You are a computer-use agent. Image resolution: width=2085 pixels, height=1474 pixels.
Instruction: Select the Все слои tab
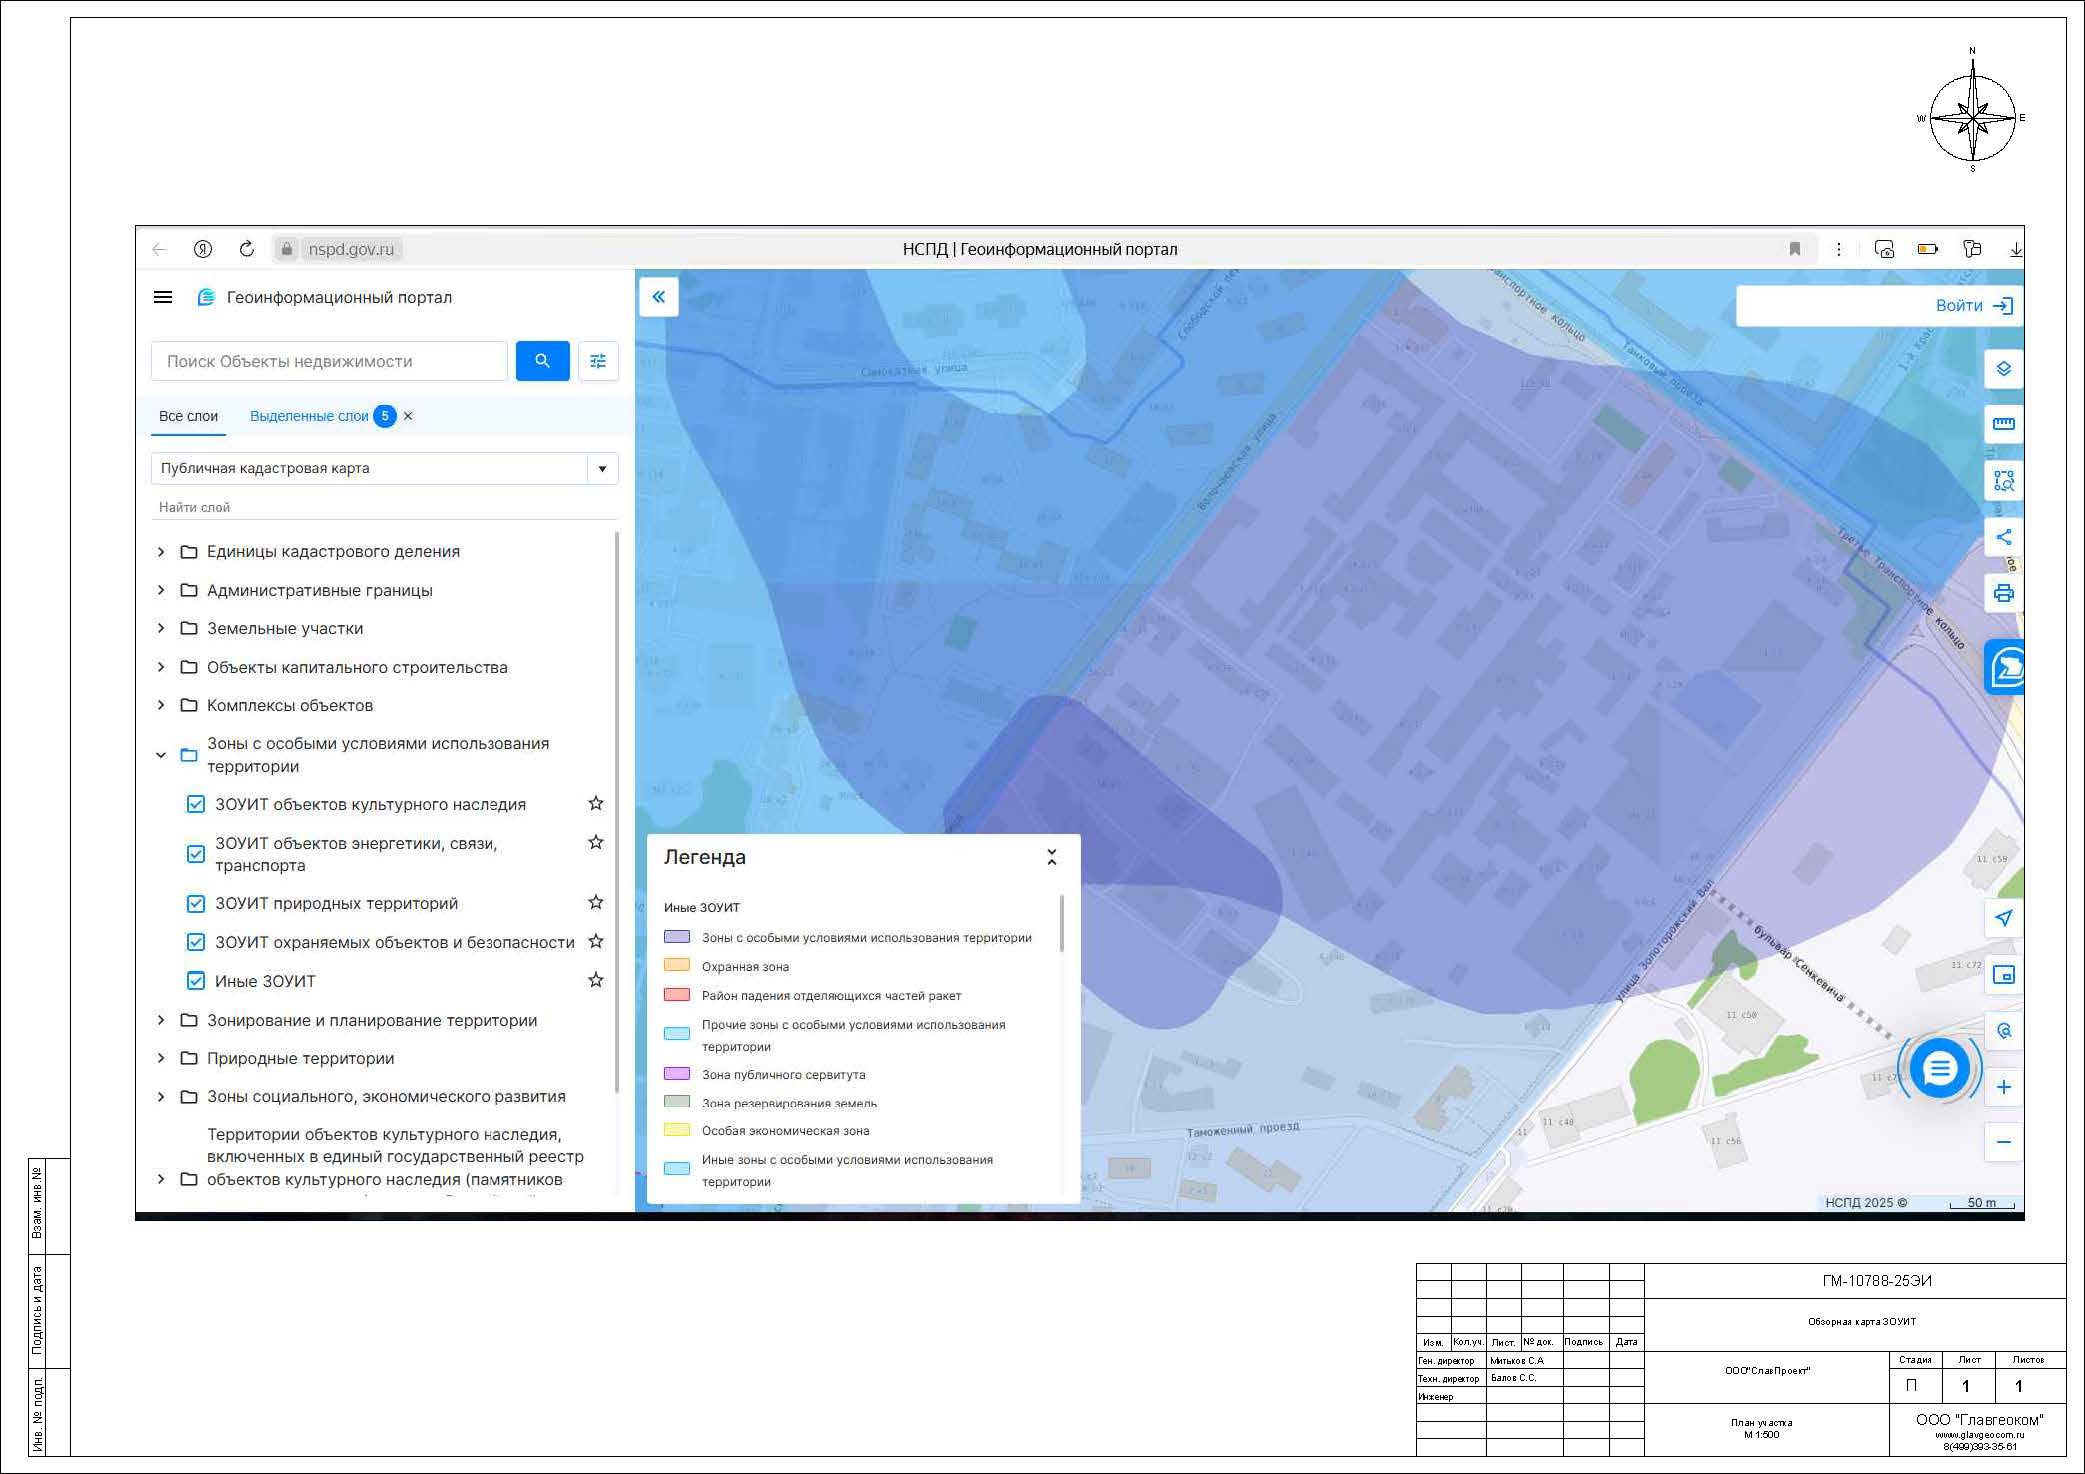pyautogui.click(x=188, y=416)
